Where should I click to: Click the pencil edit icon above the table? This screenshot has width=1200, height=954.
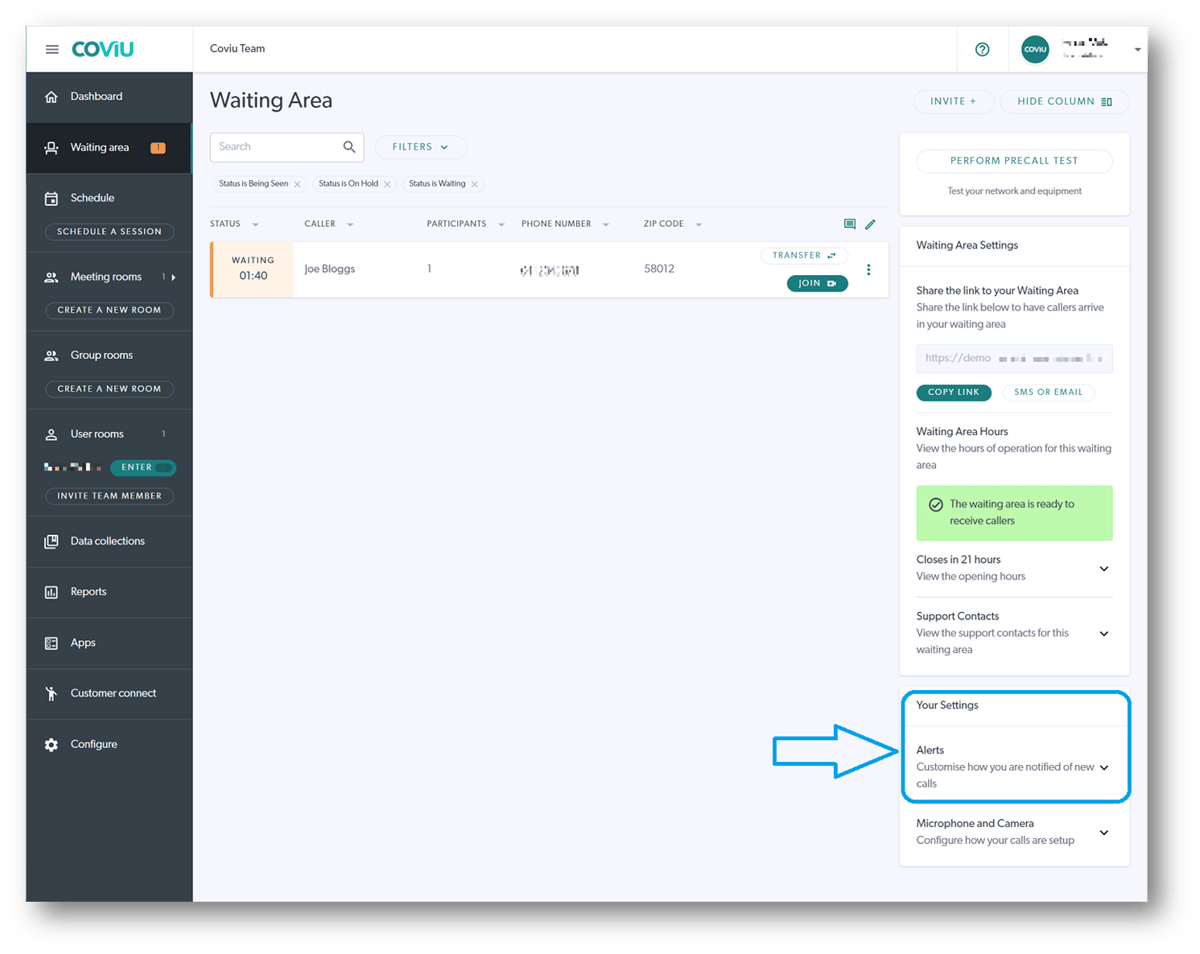(x=870, y=224)
